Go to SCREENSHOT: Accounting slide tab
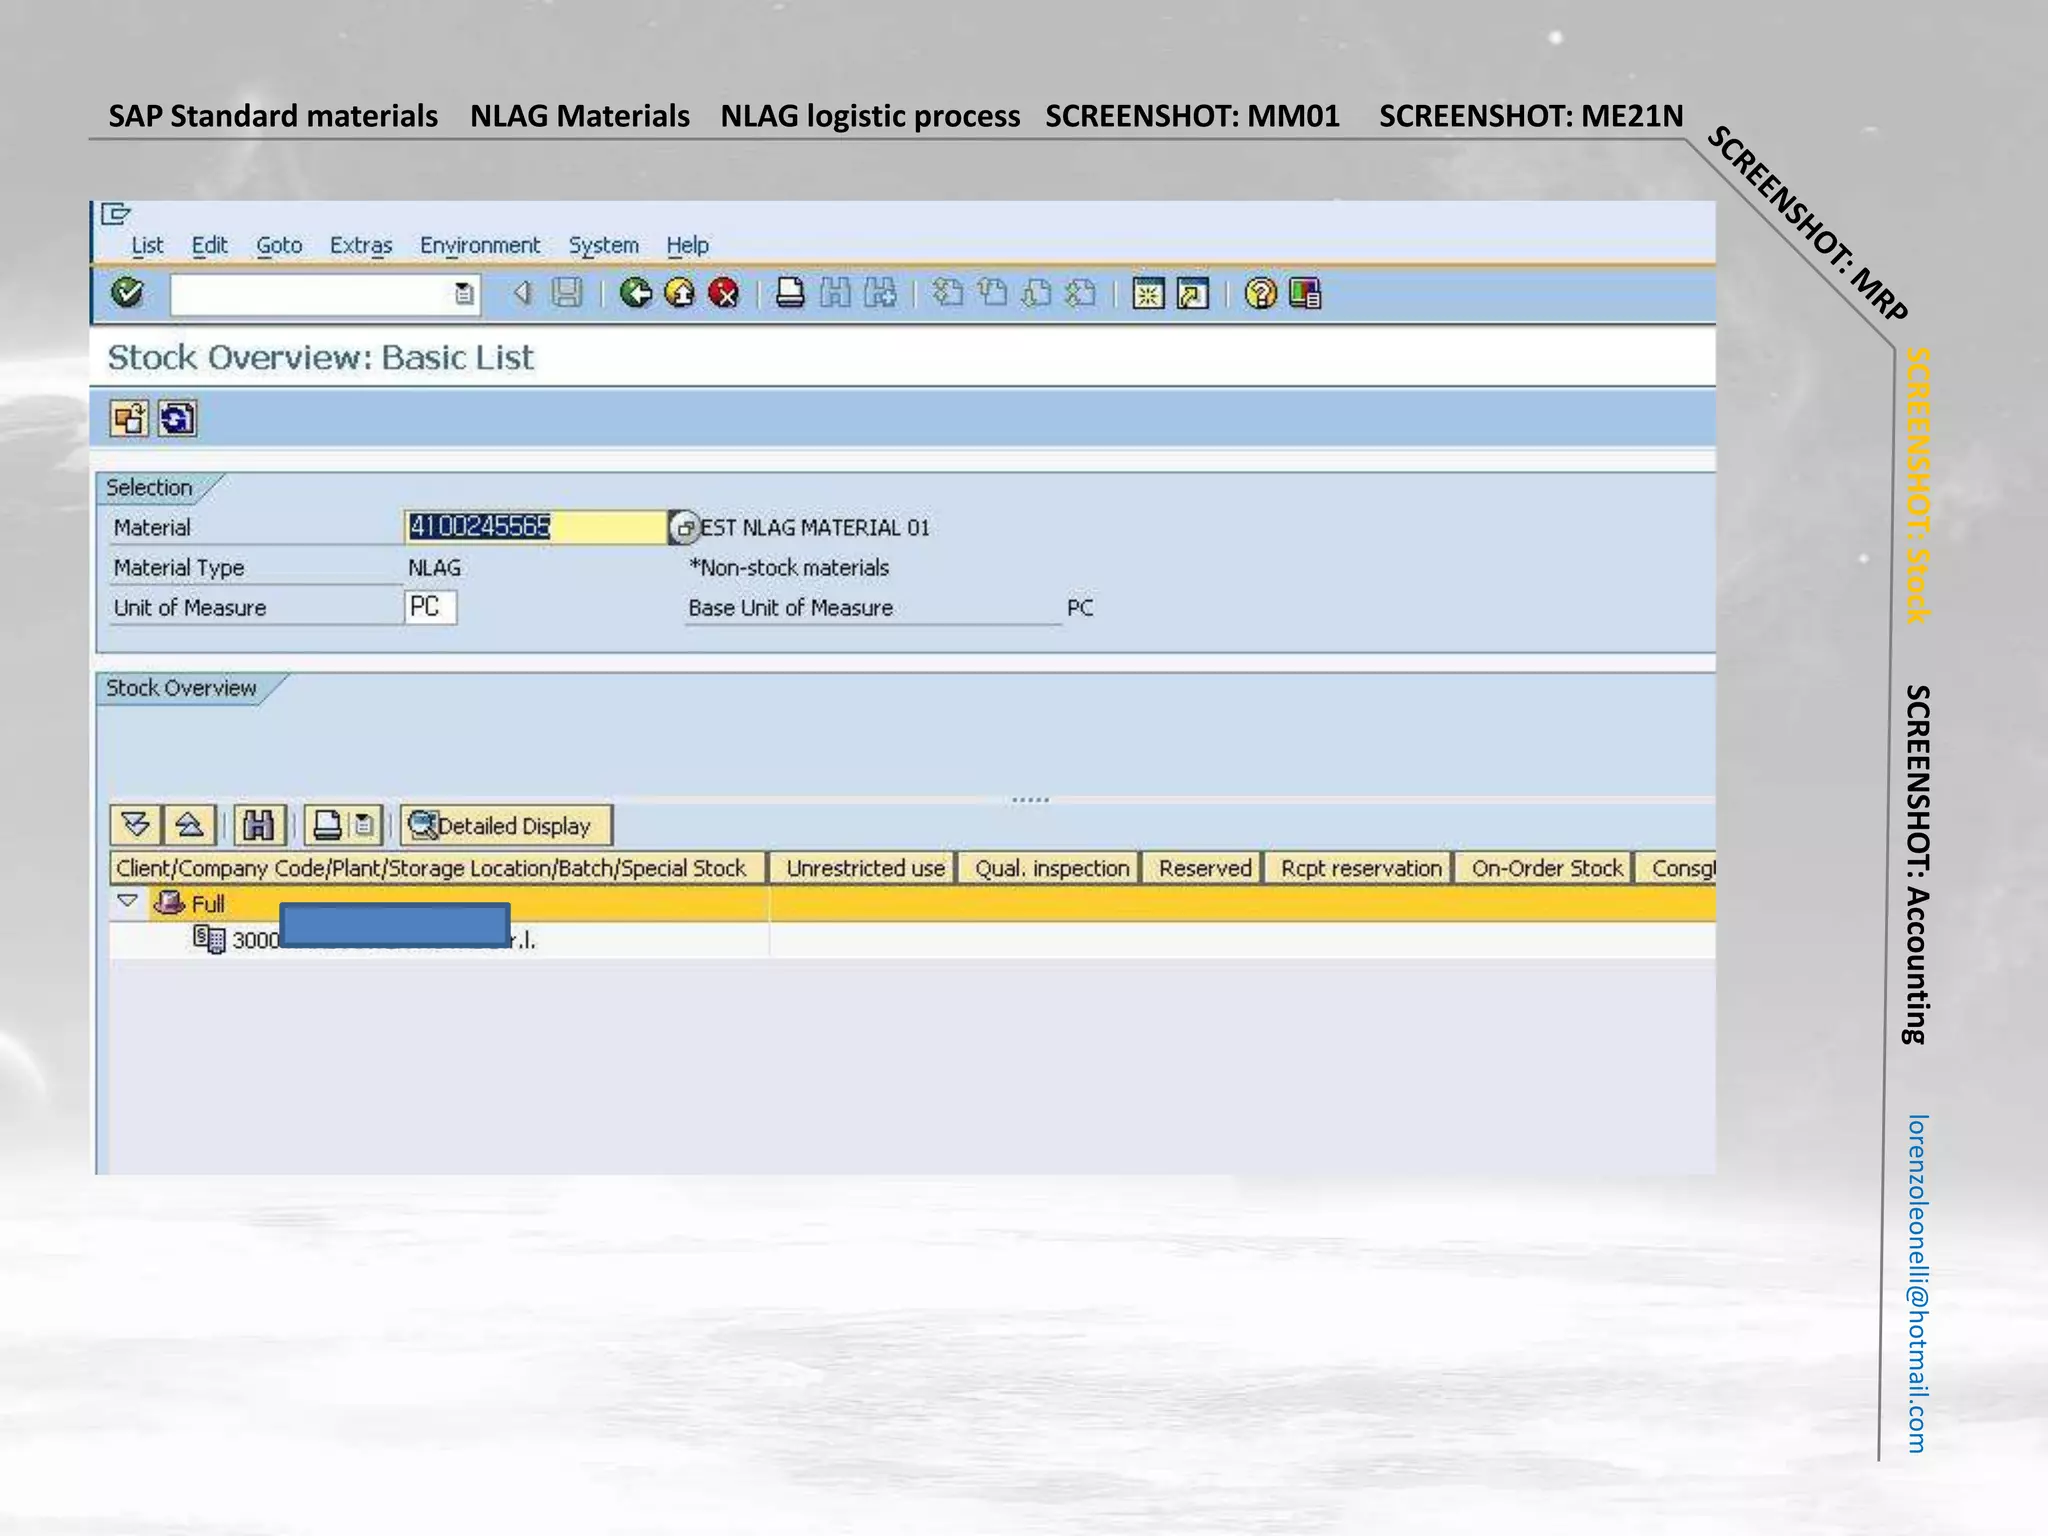2048x1536 pixels. pos(1916,864)
